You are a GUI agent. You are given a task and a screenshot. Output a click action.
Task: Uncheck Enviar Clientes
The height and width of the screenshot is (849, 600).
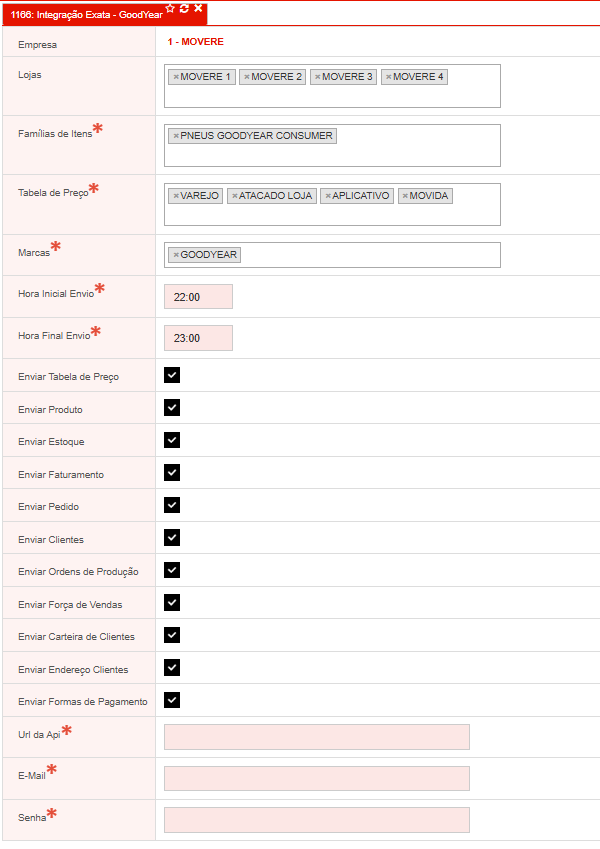pos(172,538)
